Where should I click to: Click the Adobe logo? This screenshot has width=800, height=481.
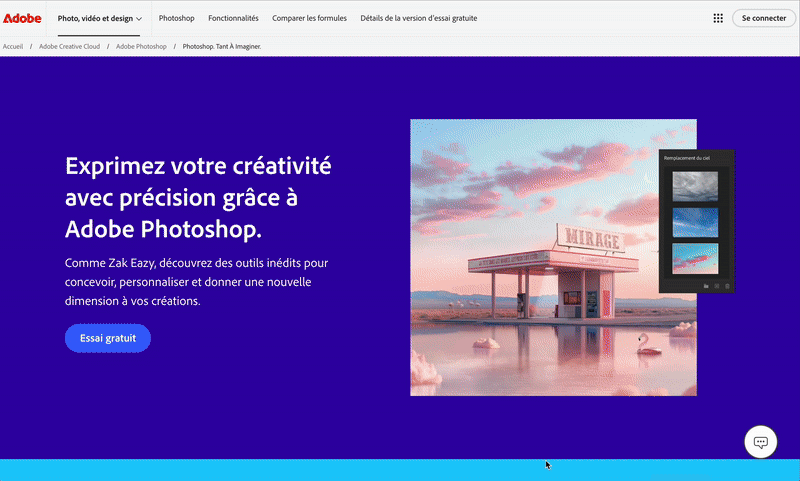point(22,18)
